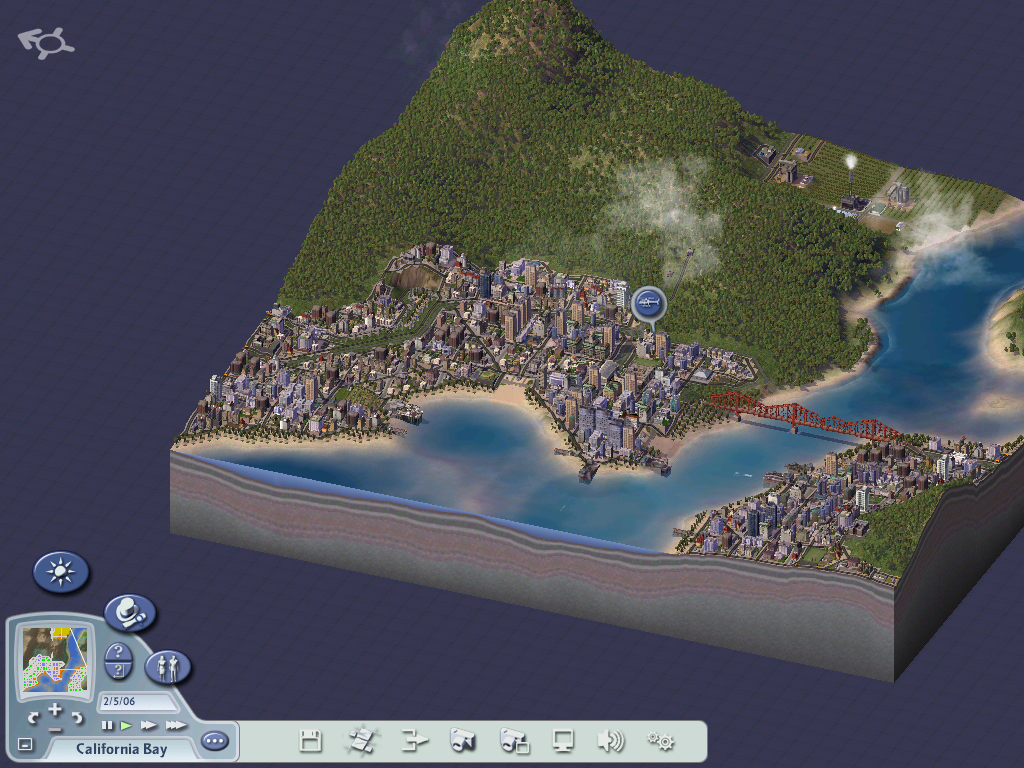Viewport: 1024px width, 768px height.
Task: Set simulation to fastest triple-arrow speed
Action: click(x=175, y=725)
